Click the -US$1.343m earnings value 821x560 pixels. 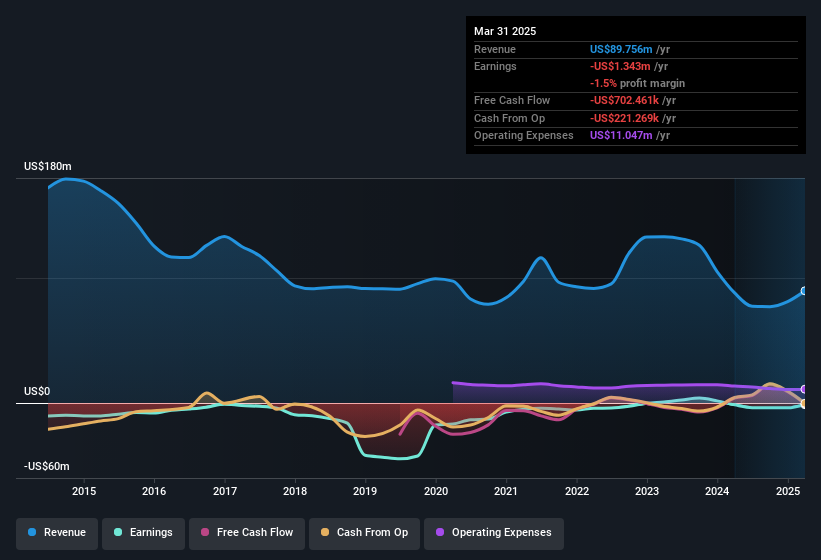point(620,66)
